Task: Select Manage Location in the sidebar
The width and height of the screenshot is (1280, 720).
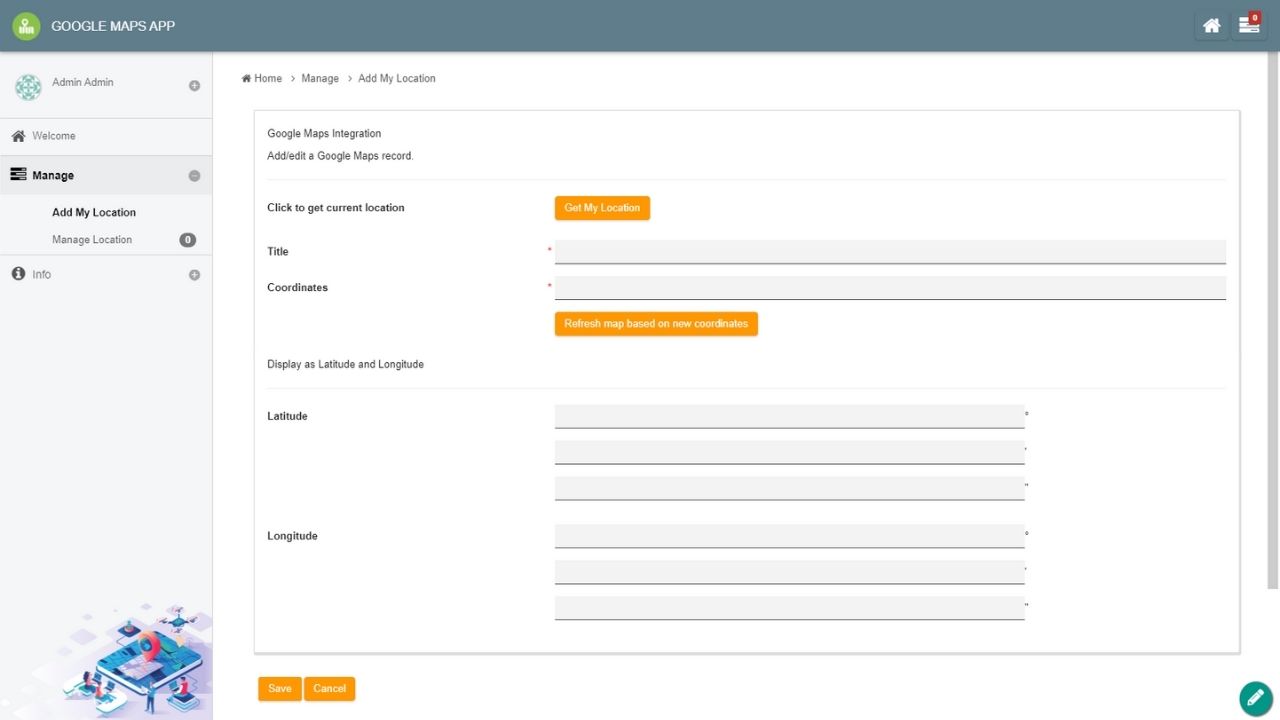Action: click(x=92, y=240)
